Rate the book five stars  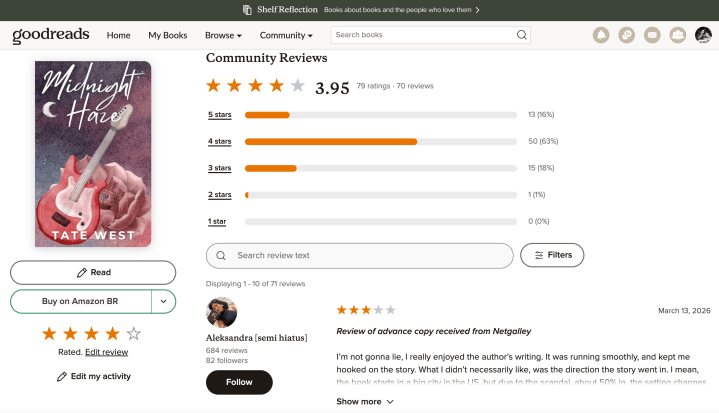[134, 333]
